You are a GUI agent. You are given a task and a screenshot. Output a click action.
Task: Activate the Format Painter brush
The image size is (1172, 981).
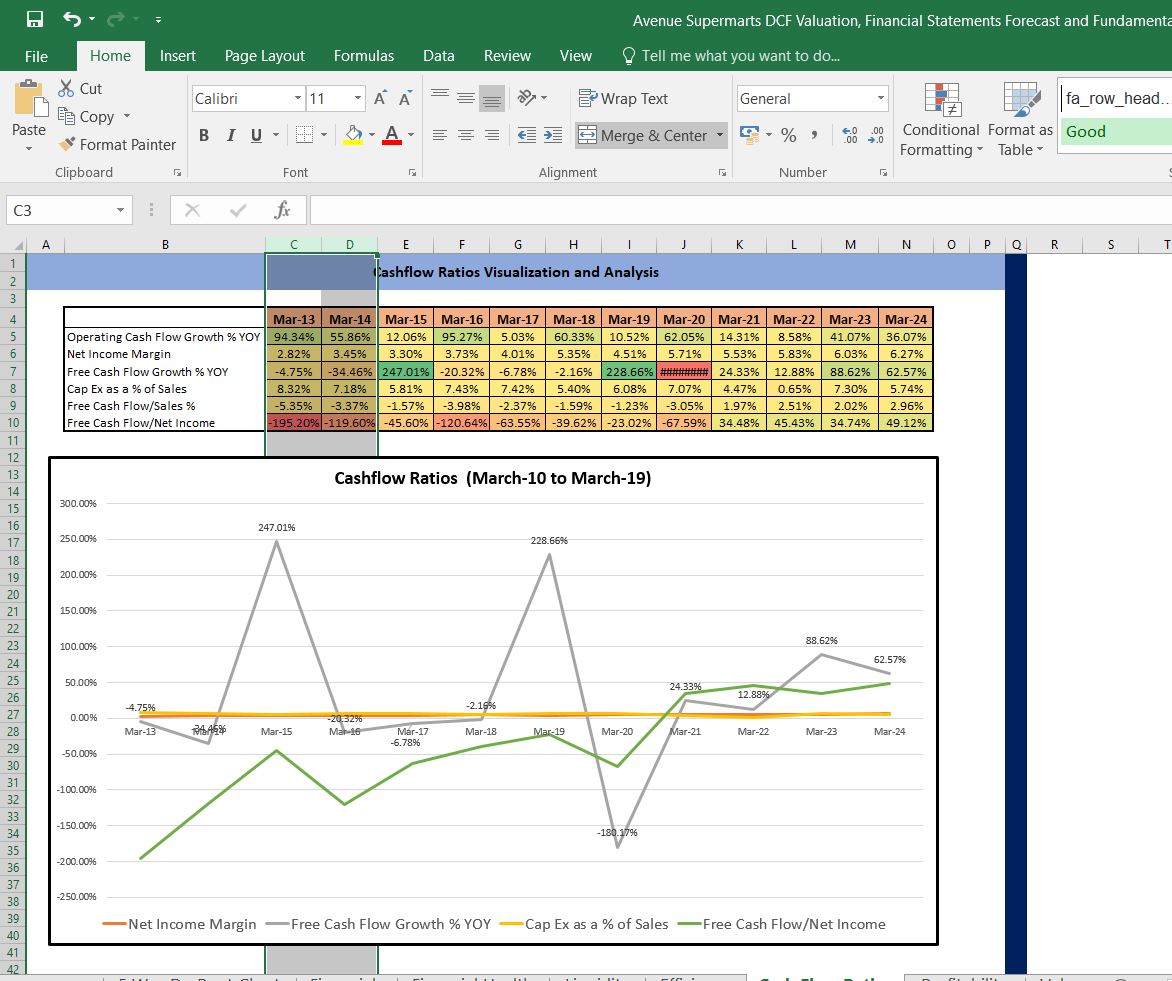pos(67,144)
